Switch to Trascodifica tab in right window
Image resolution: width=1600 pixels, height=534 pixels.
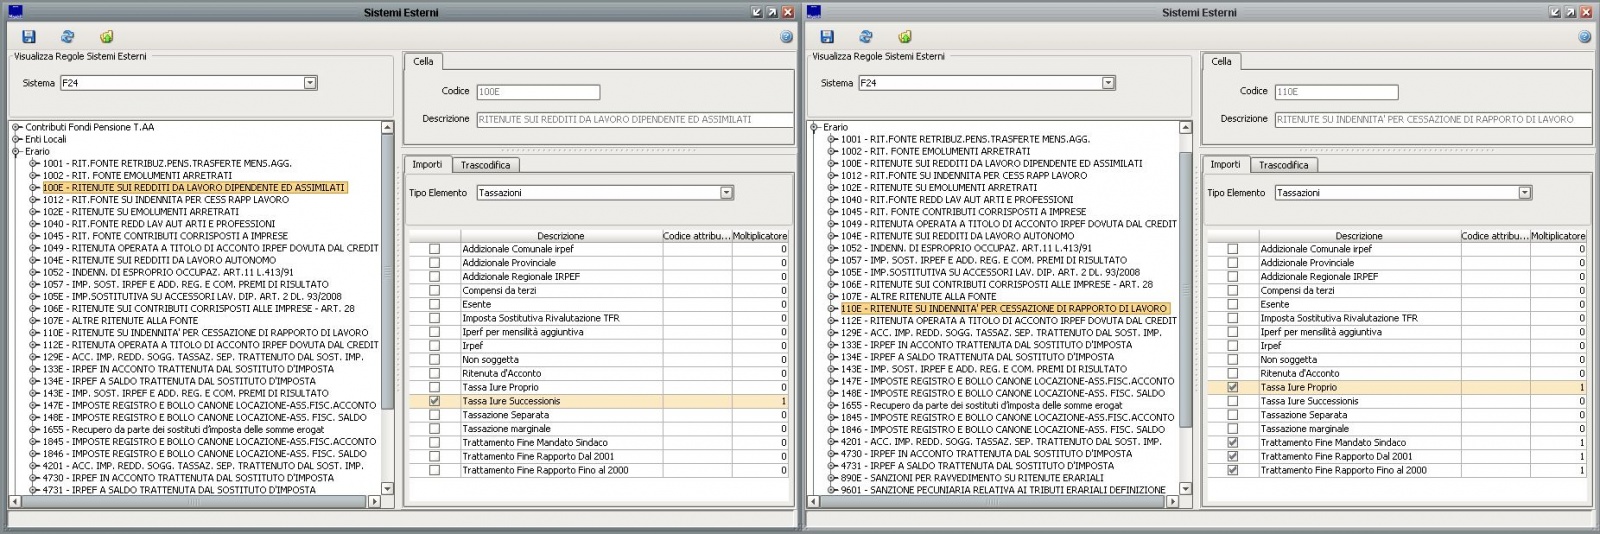coord(1283,165)
